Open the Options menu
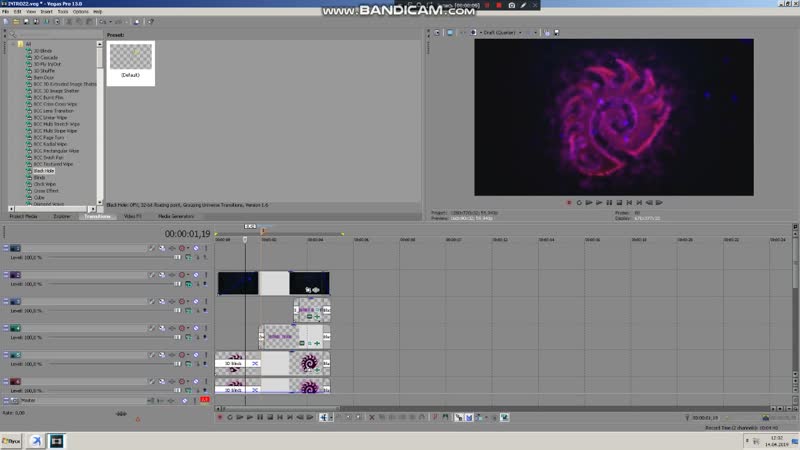800x450 pixels. pos(81,11)
